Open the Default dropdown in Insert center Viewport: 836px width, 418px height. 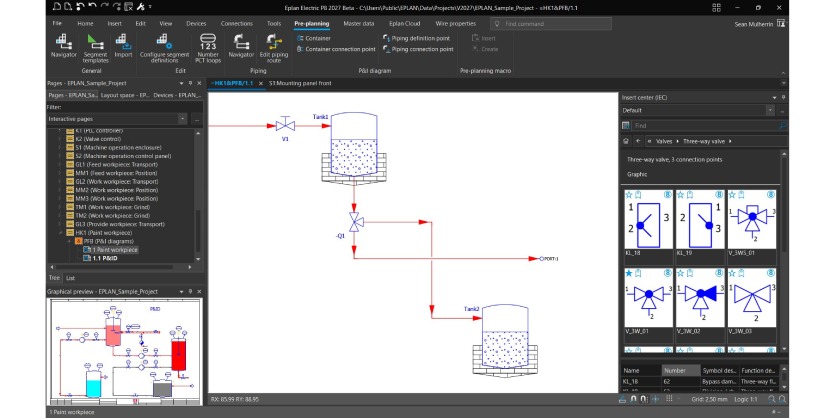coord(769,110)
